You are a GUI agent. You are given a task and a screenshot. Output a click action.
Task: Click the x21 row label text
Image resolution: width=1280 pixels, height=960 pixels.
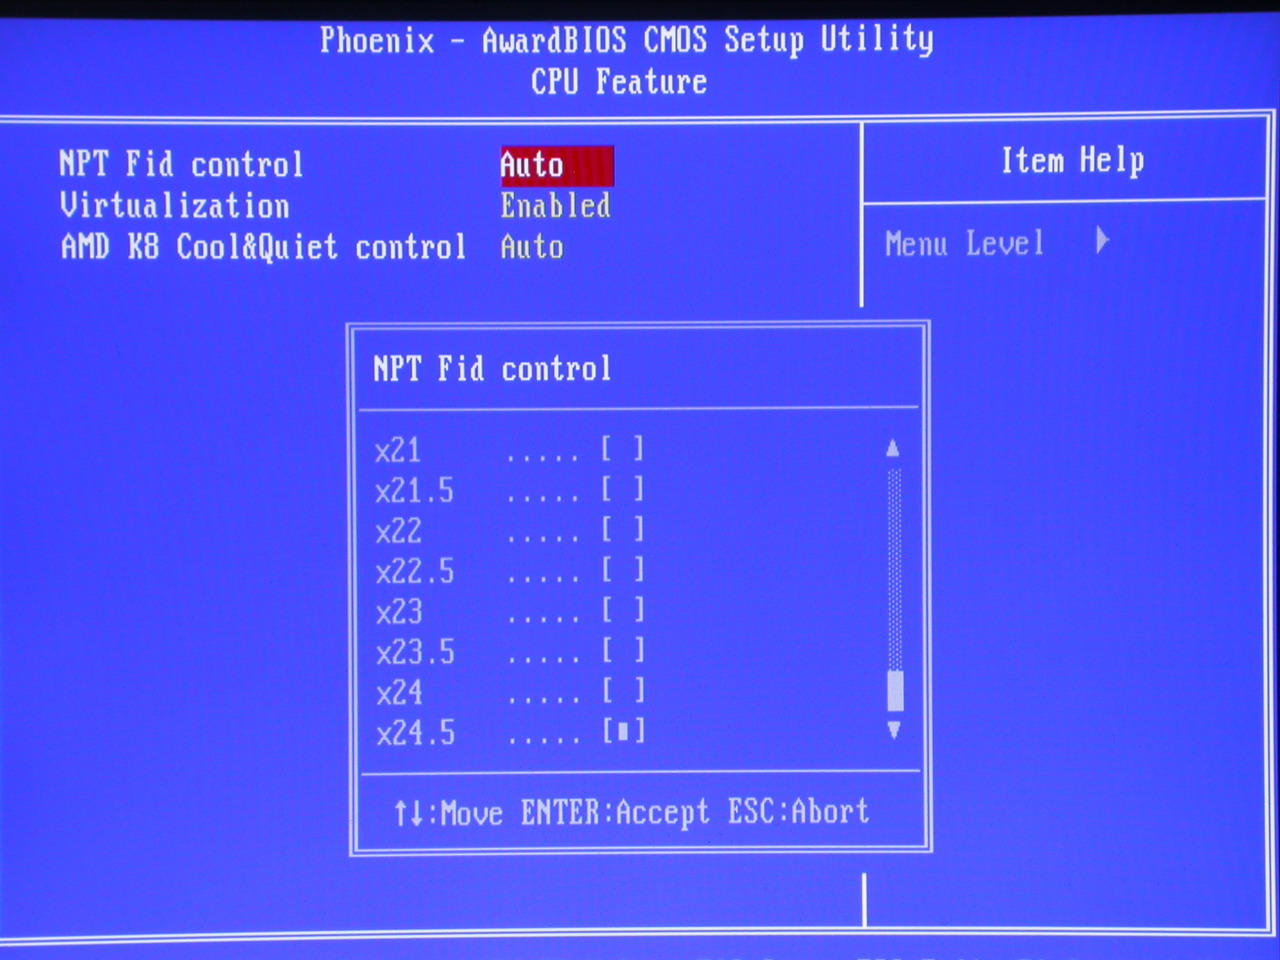tap(397, 450)
